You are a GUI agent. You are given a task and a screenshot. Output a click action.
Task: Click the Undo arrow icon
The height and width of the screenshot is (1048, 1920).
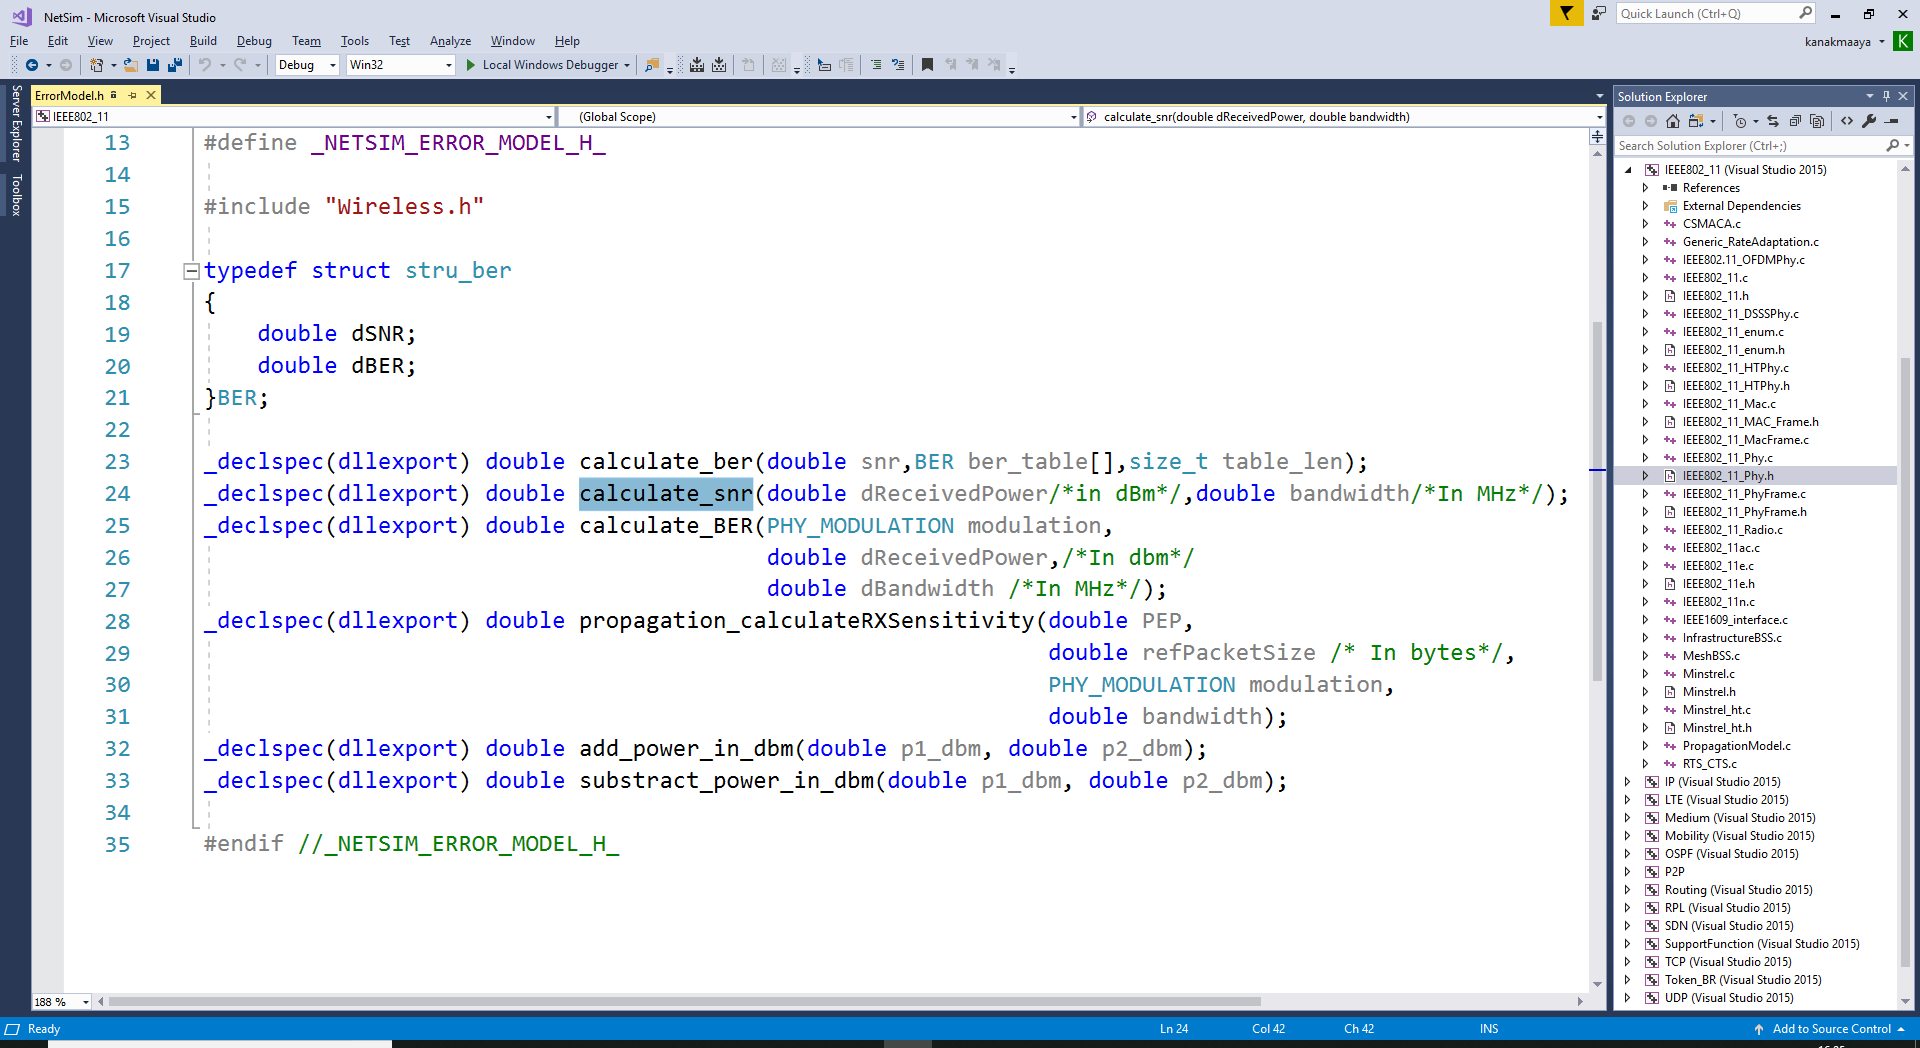tap(204, 65)
